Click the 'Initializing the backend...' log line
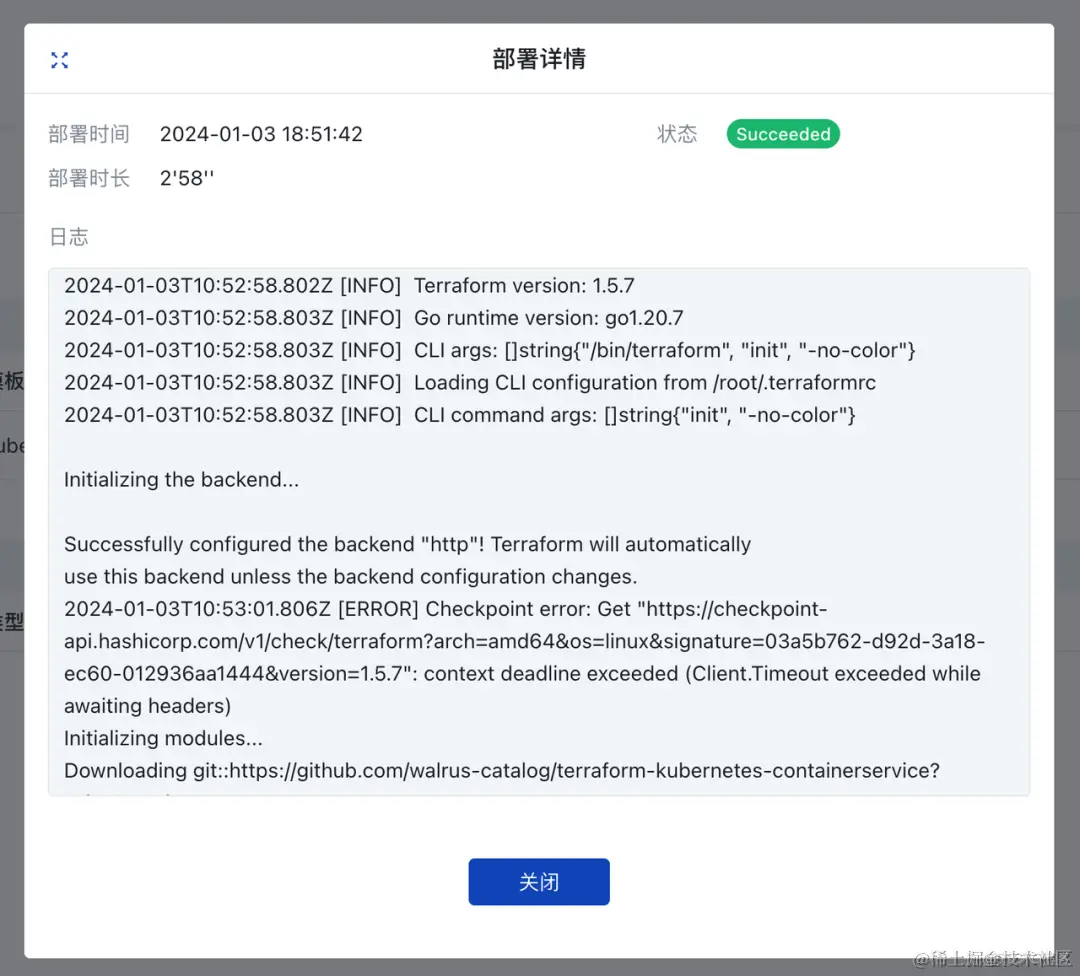This screenshot has width=1080, height=976. pos(182,479)
